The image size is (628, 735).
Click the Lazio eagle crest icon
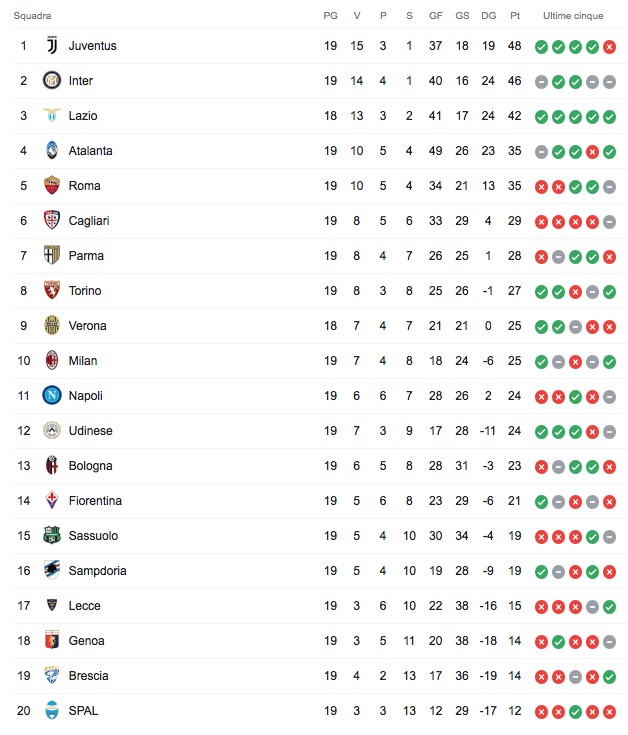click(x=52, y=116)
